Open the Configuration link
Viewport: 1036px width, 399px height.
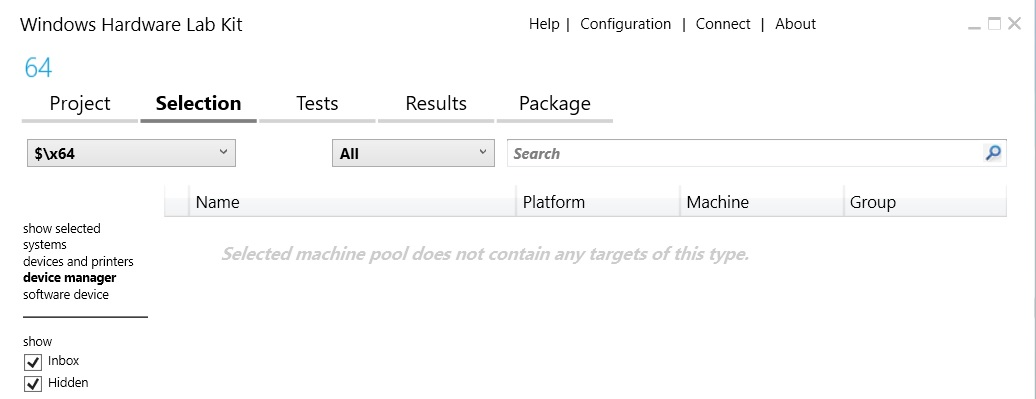pos(626,24)
